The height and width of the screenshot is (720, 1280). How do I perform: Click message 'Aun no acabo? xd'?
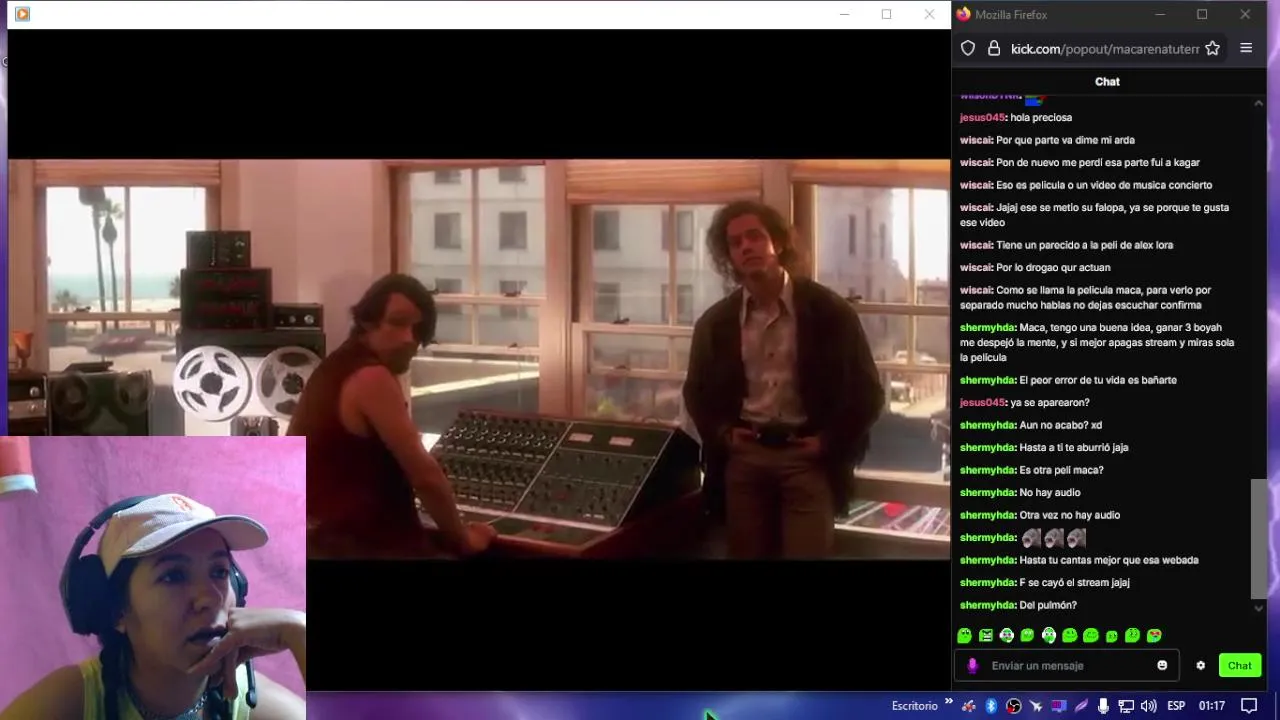tap(1060, 425)
